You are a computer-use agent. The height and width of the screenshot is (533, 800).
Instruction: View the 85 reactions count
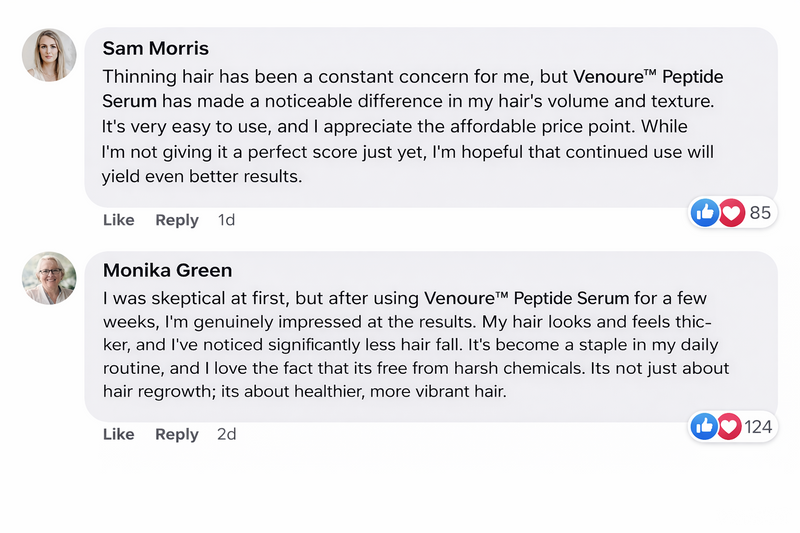(760, 212)
